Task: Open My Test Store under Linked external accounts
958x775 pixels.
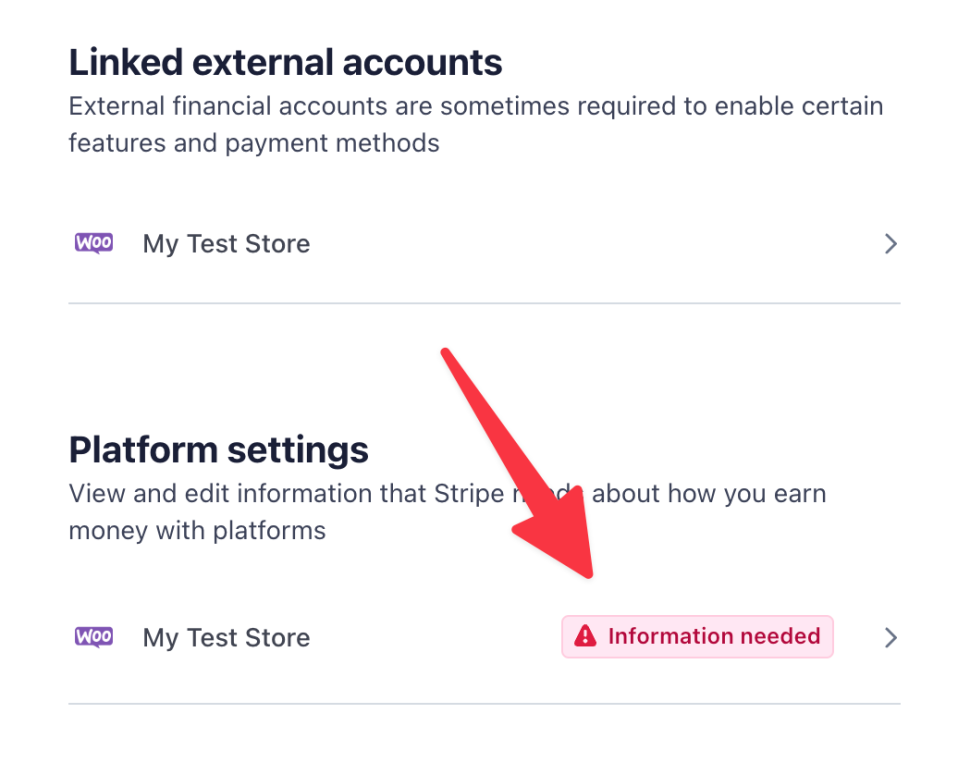Action: click(x=226, y=244)
